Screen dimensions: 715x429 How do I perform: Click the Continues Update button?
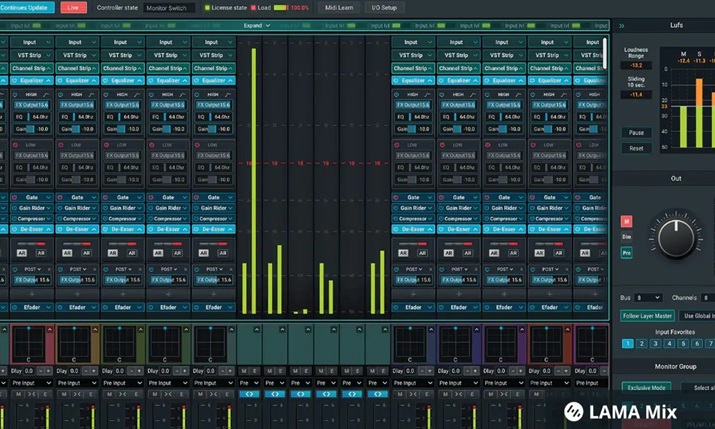[x=26, y=7]
